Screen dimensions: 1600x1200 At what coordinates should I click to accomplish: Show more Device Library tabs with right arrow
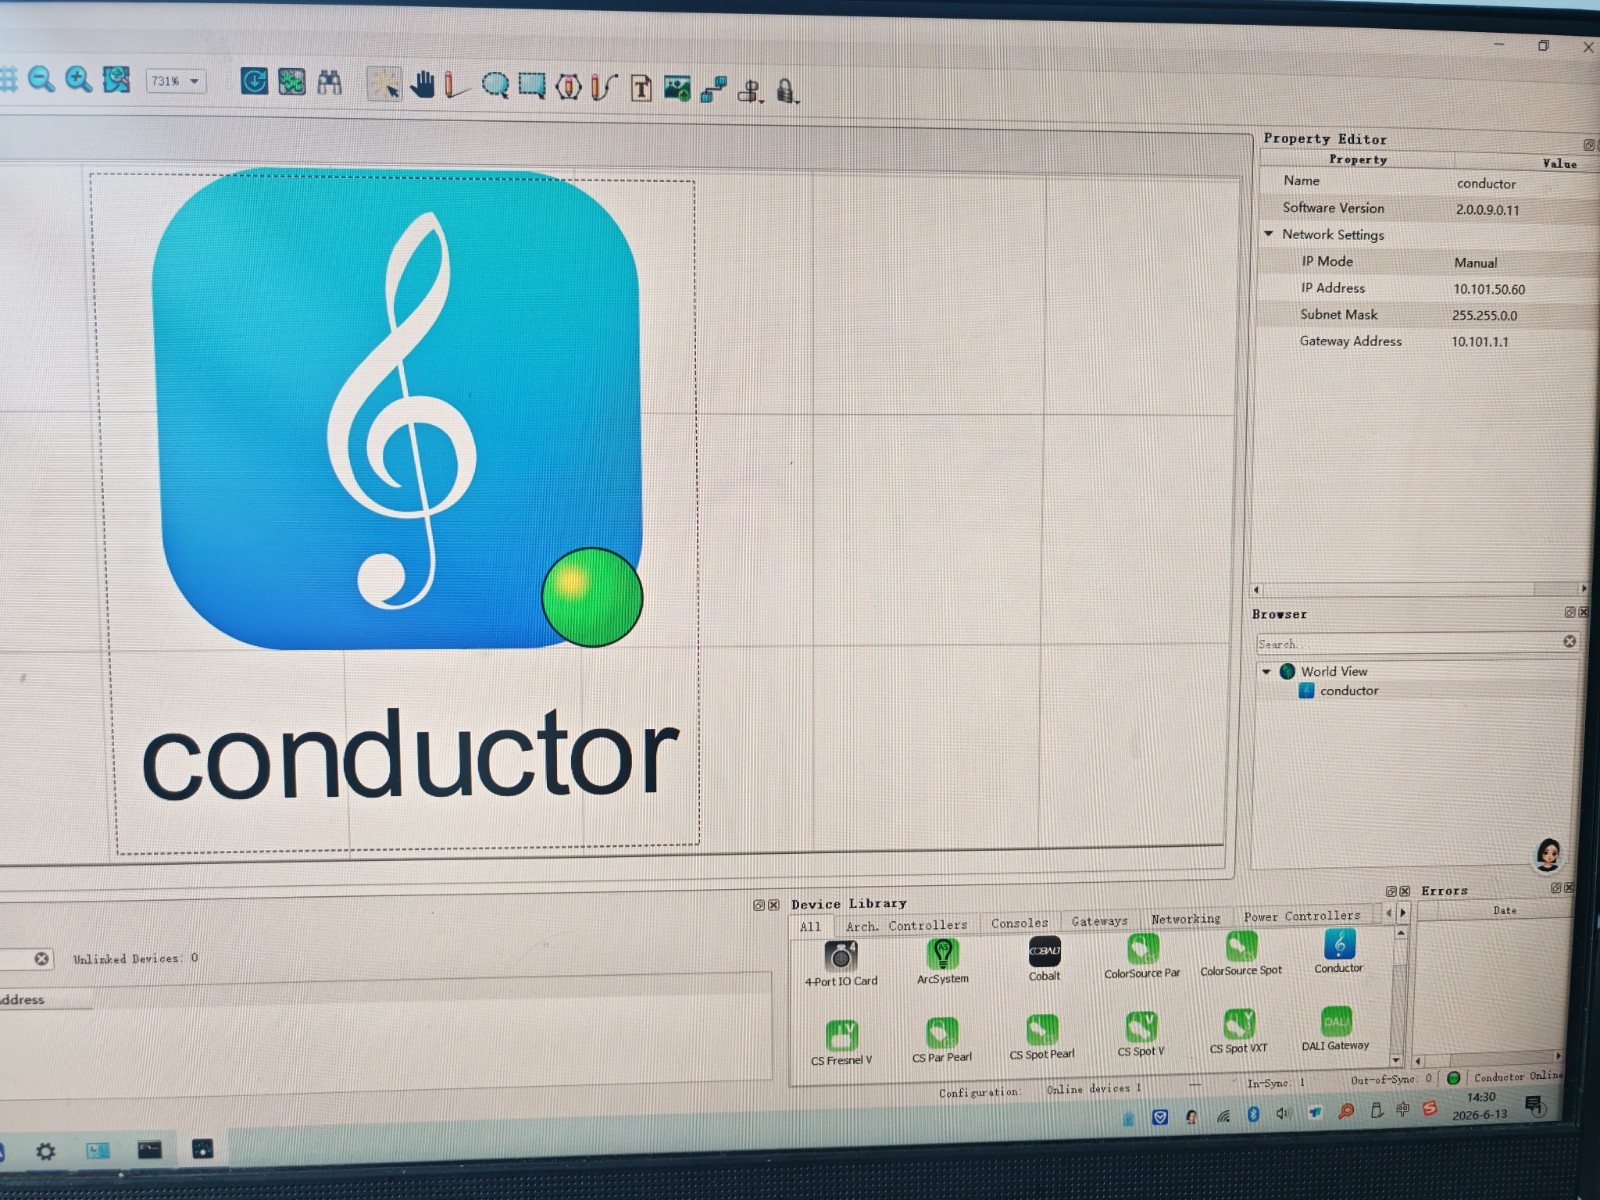tap(1403, 913)
